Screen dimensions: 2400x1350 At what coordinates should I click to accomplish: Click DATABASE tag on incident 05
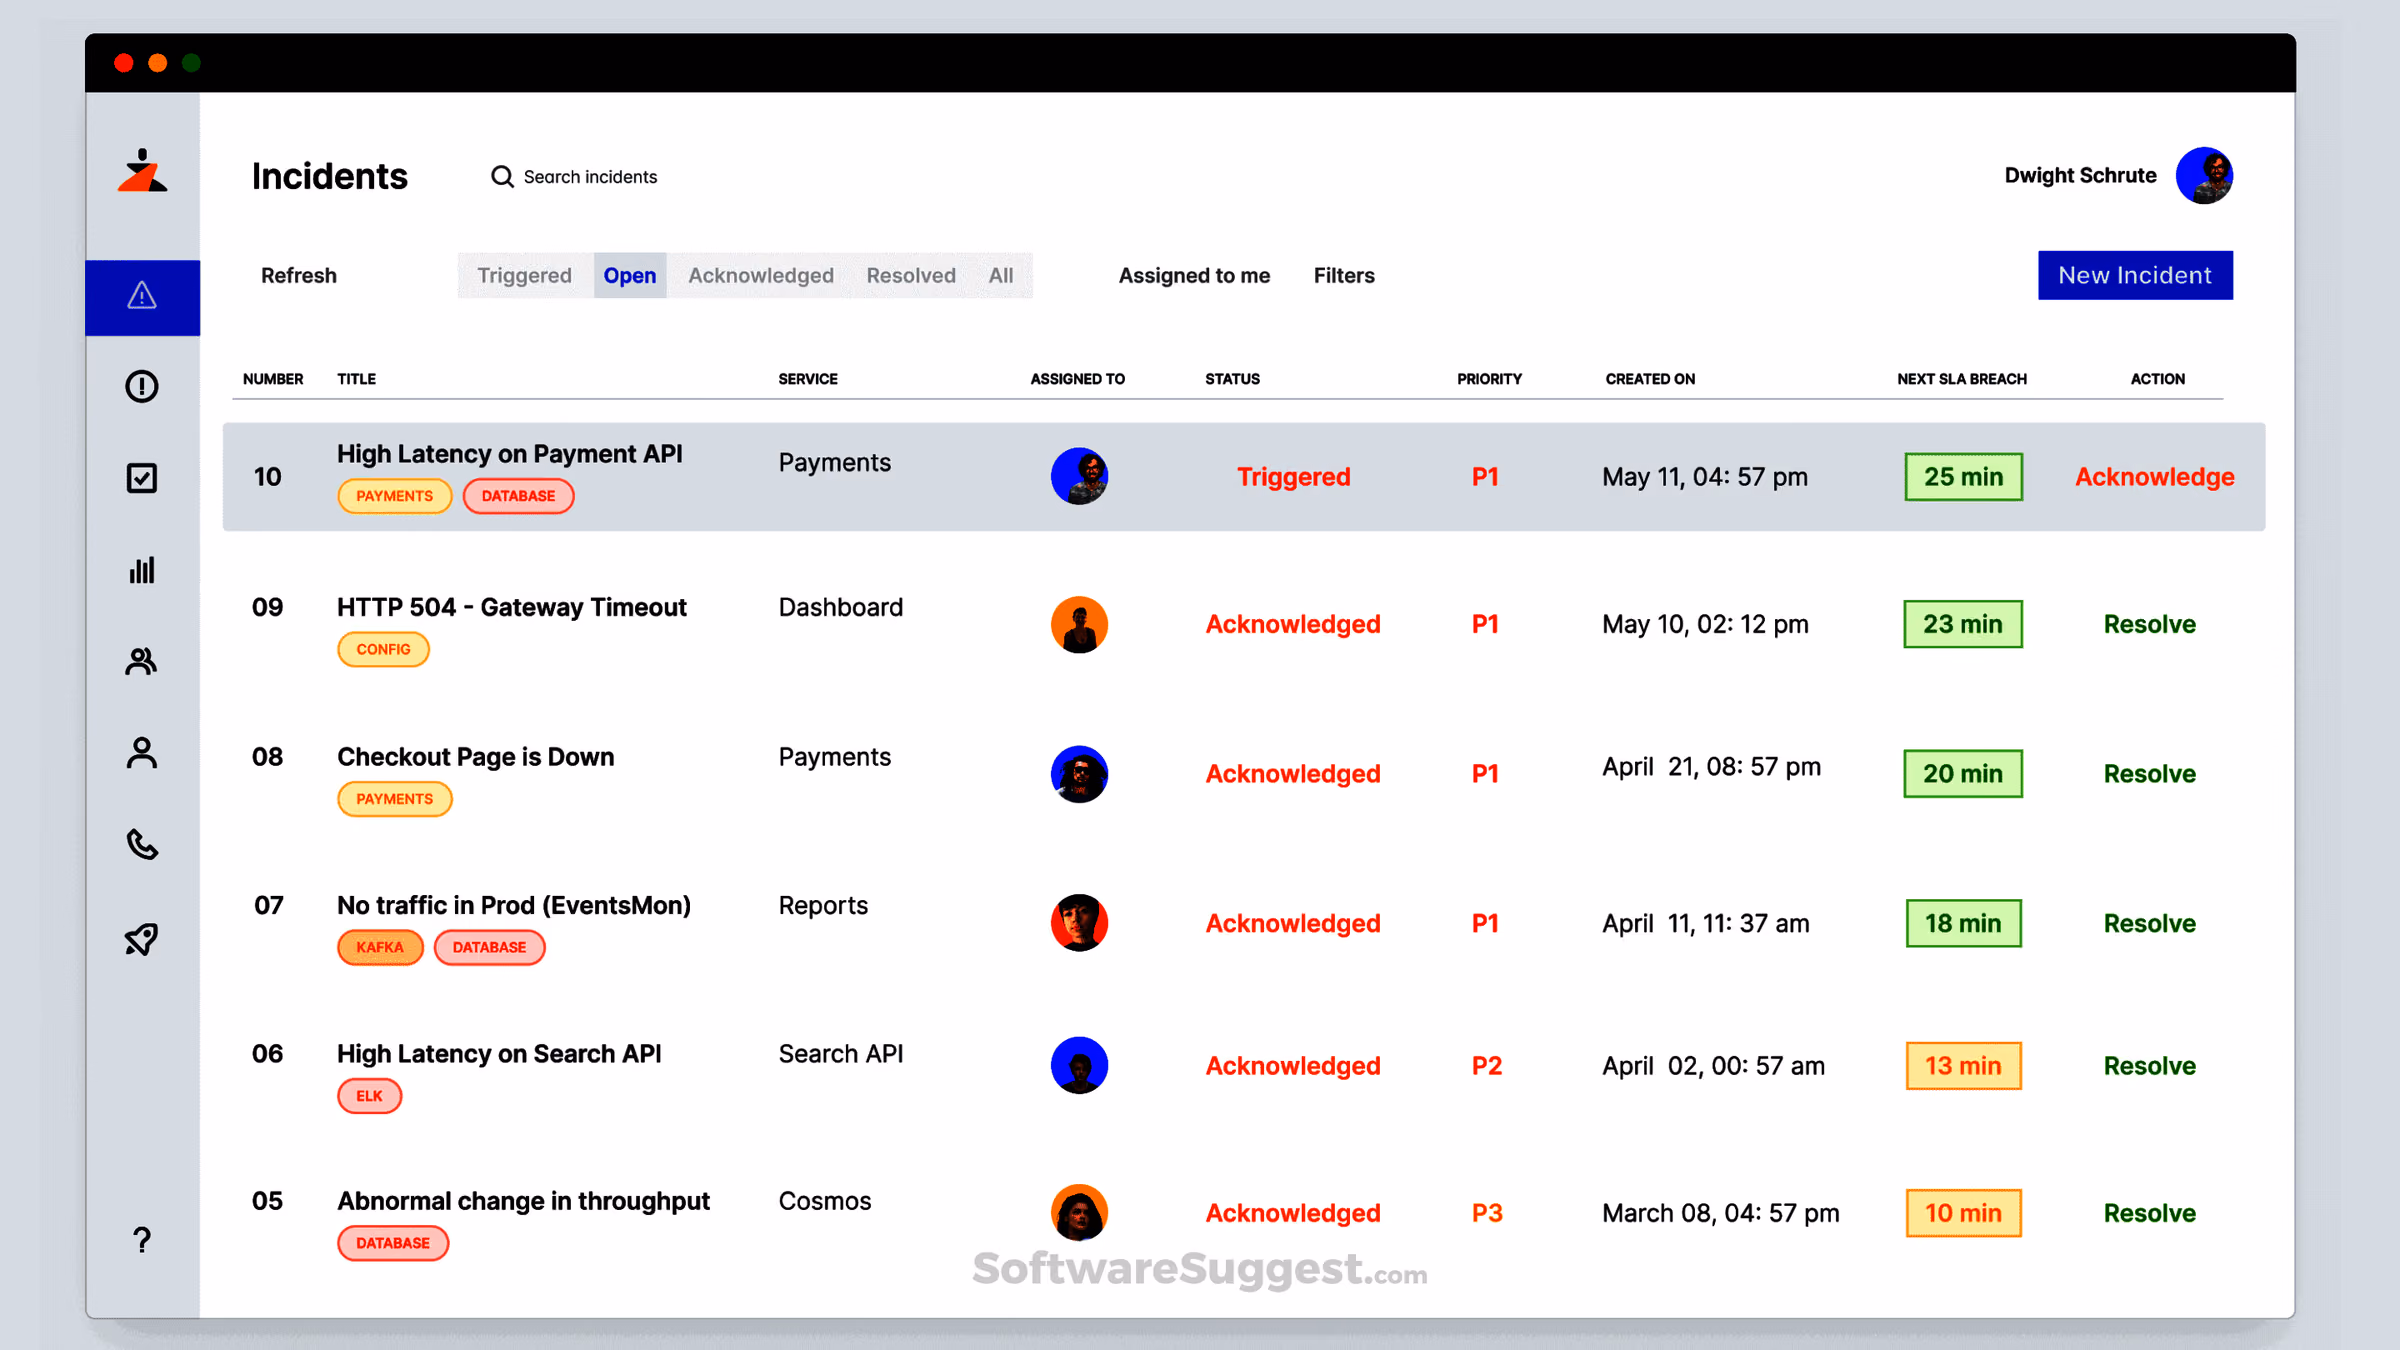(x=393, y=1243)
